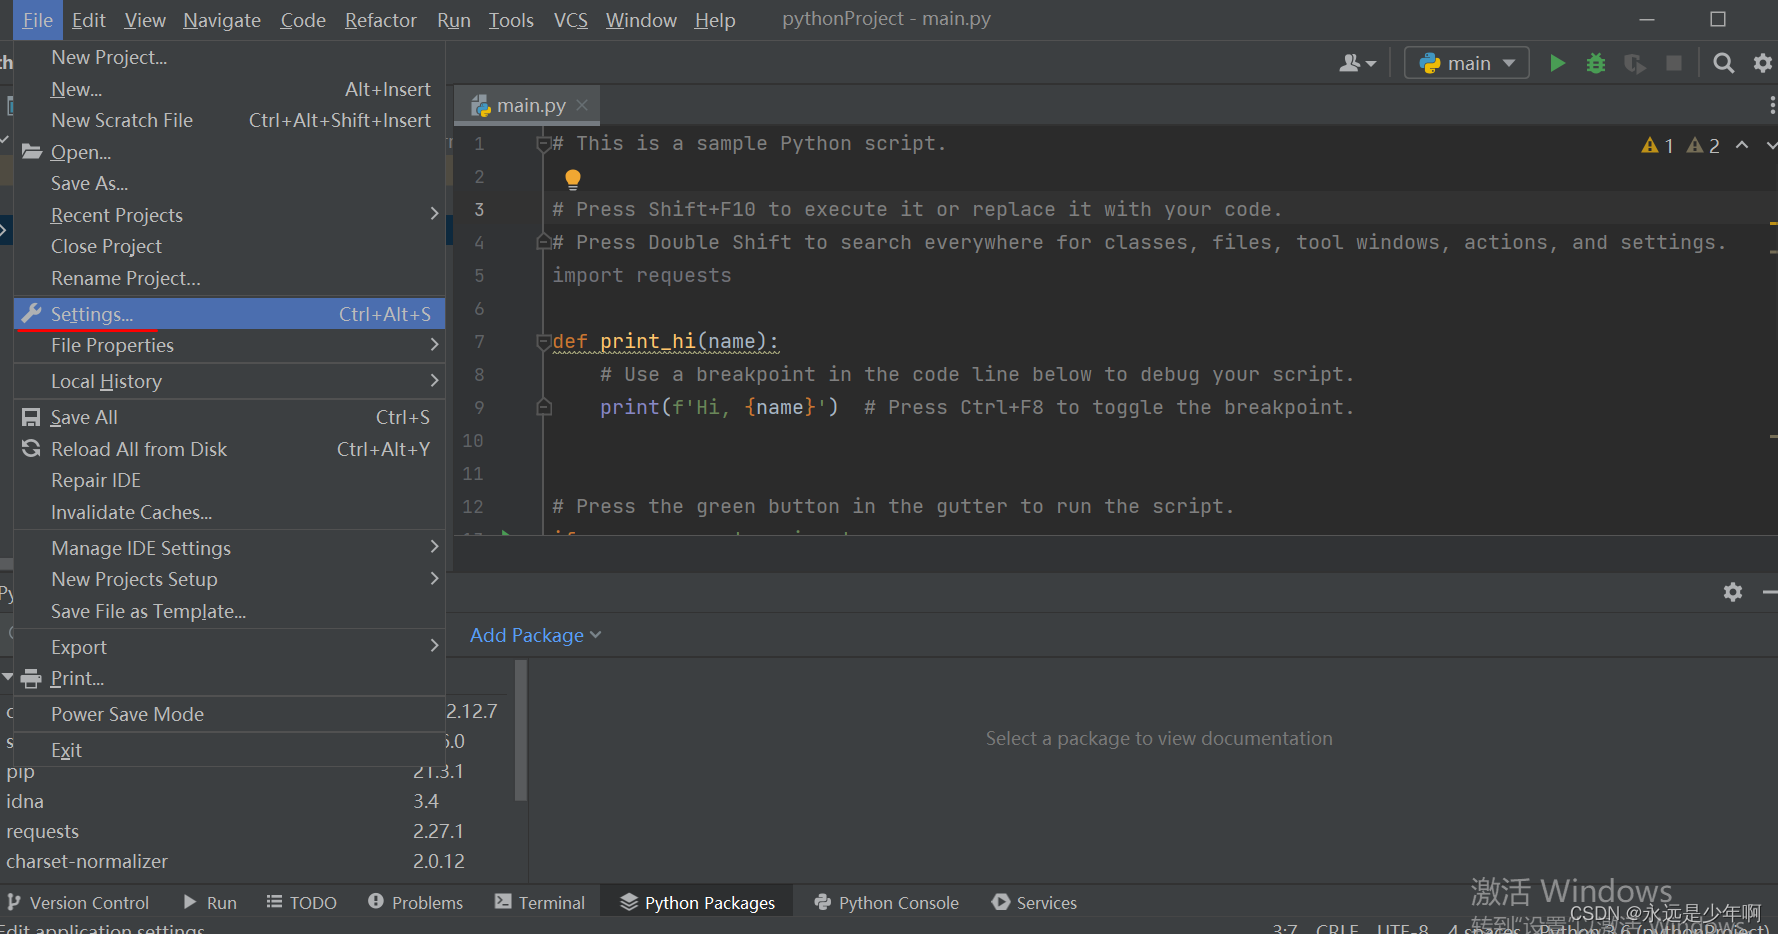This screenshot has height=934, width=1778.
Task: Select Close Project entry
Action: tap(229, 246)
